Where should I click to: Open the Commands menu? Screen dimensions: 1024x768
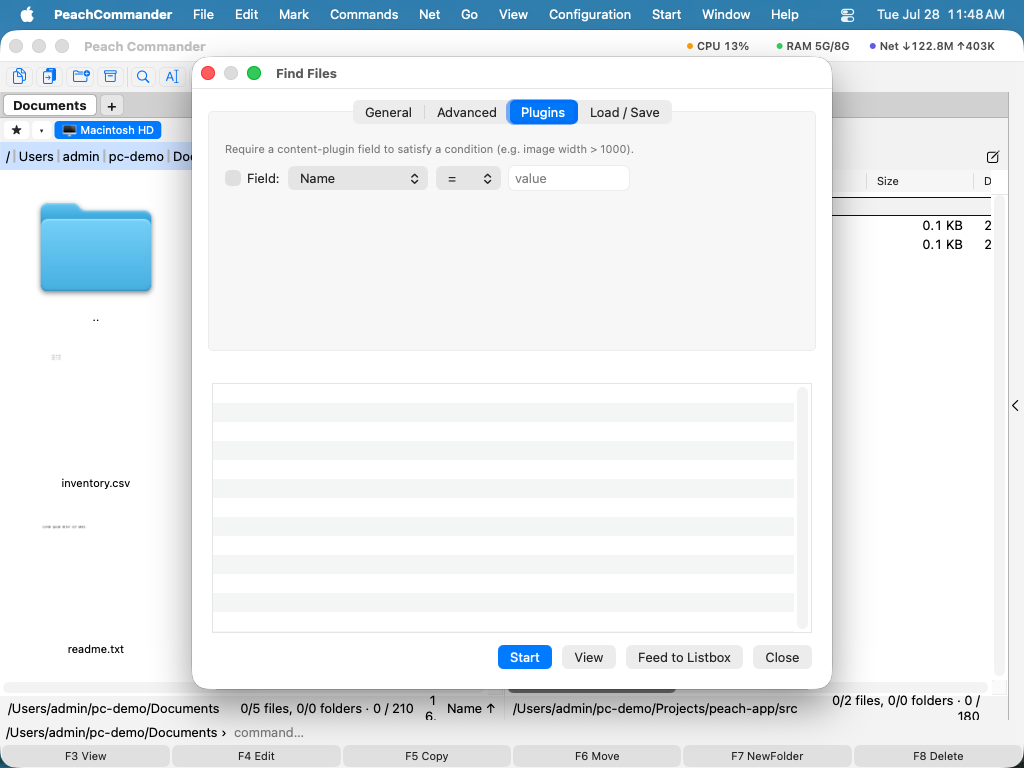coord(364,14)
